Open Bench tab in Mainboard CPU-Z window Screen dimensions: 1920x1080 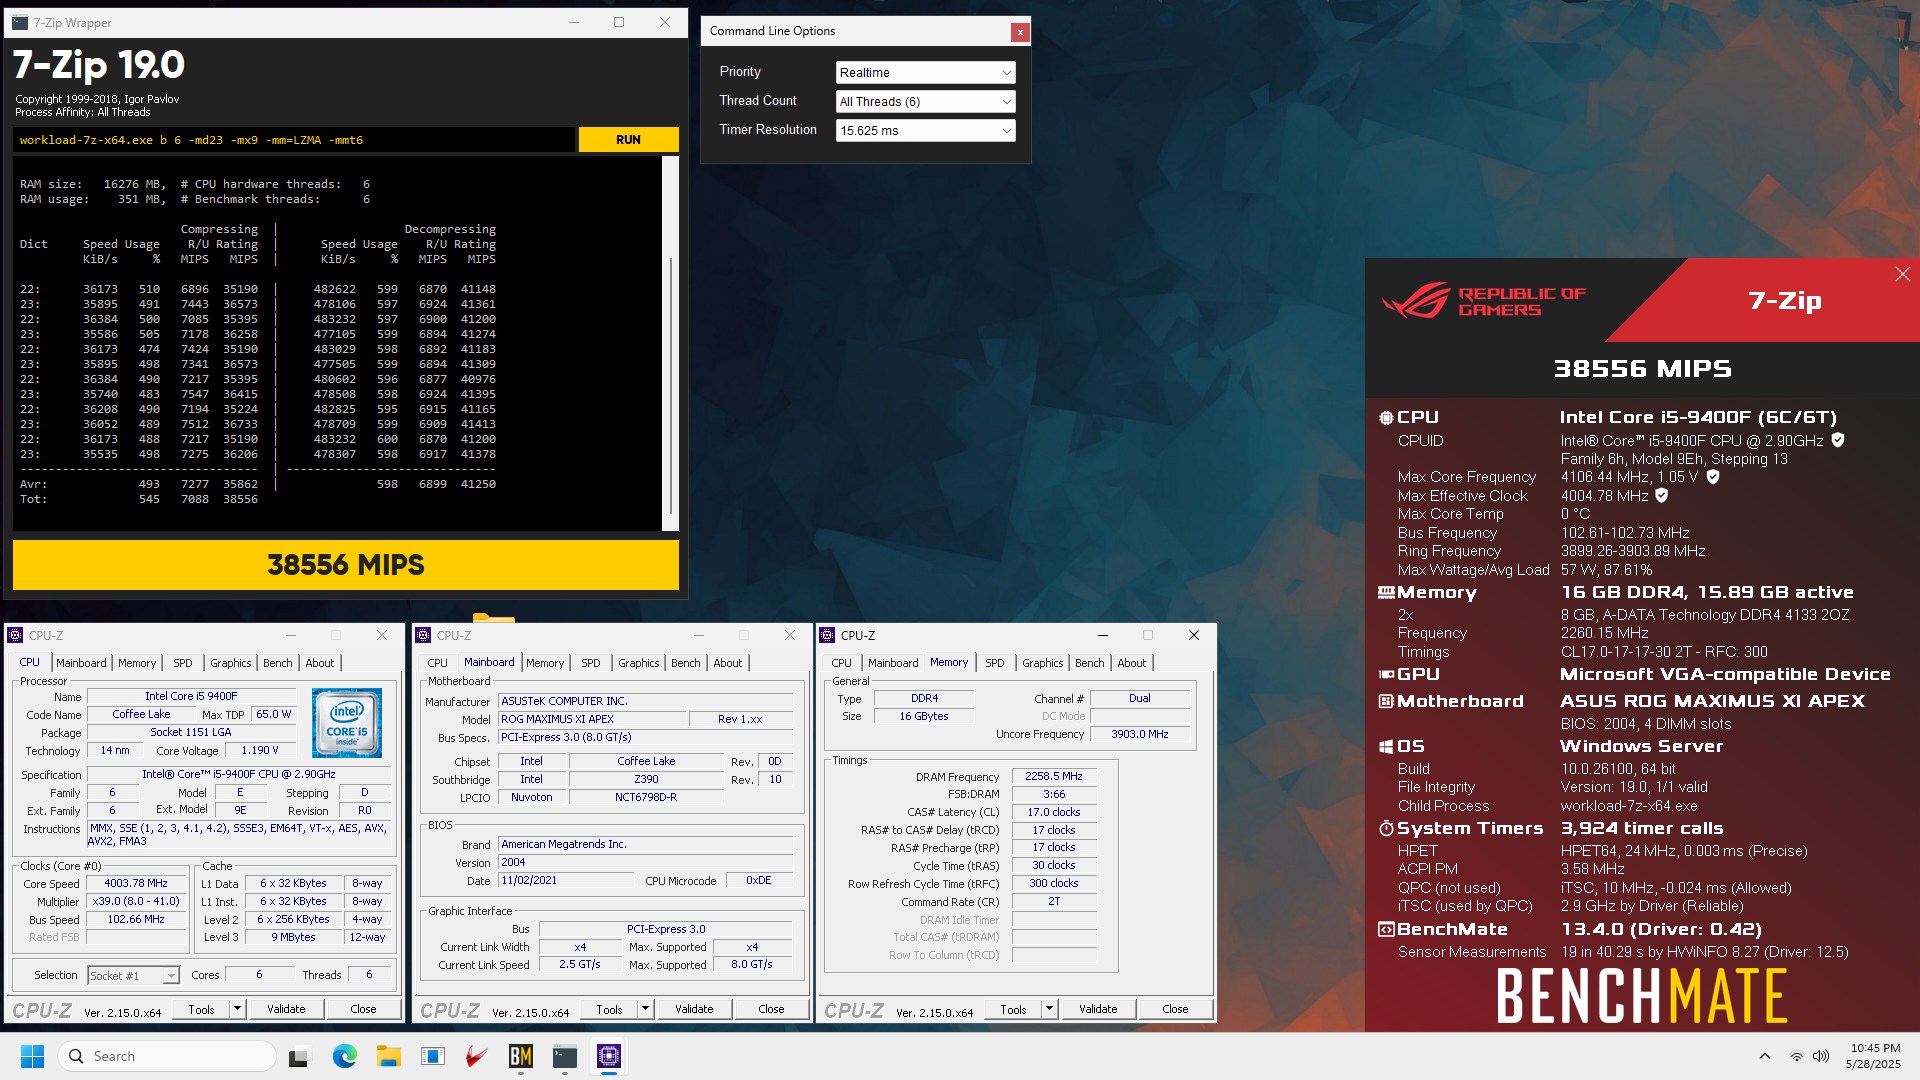coord(686,663)
